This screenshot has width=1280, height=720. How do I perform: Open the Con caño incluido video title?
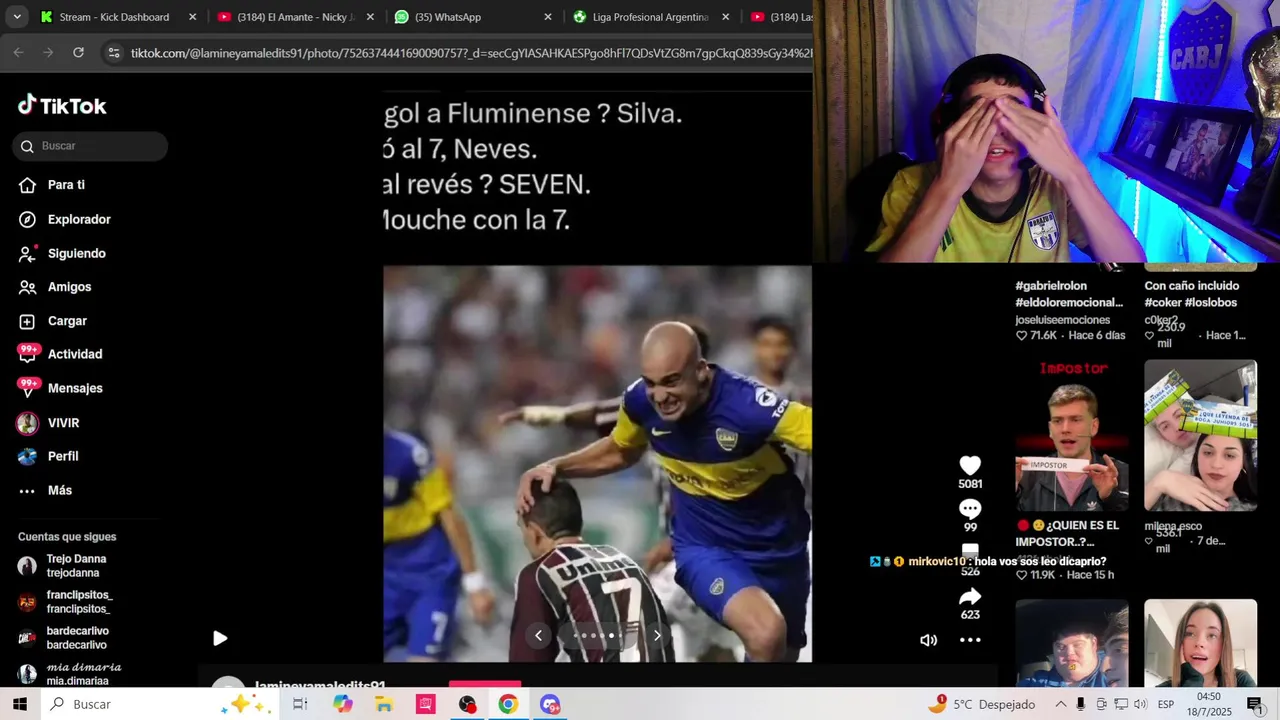click(x=1192, y=294)
